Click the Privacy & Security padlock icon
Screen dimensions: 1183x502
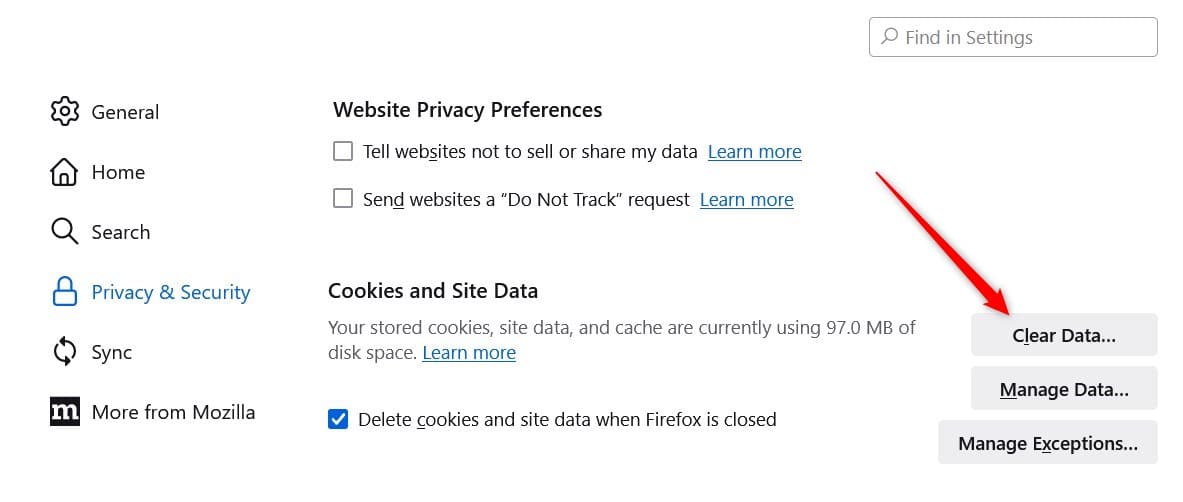tap(64, 291)
